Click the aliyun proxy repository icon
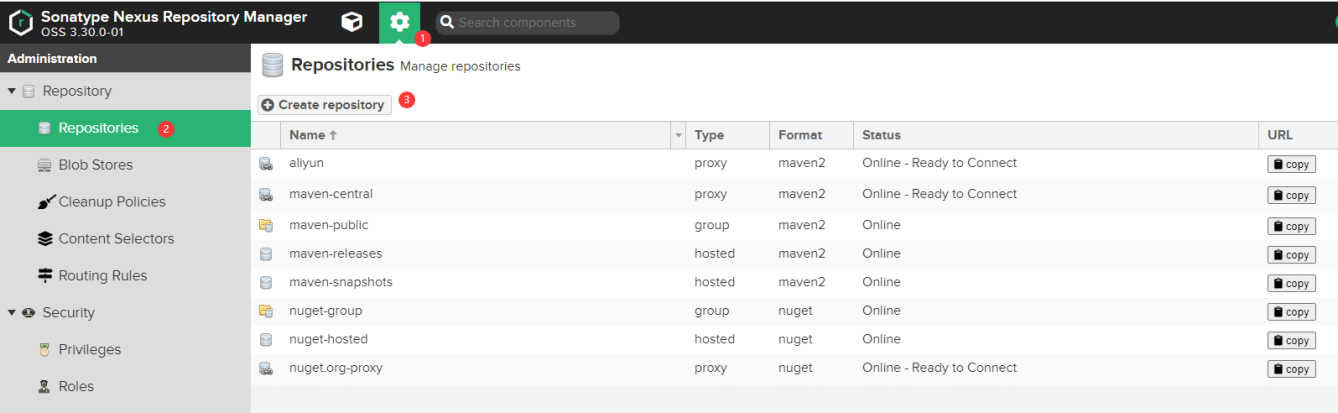 (x=266, y=164)
